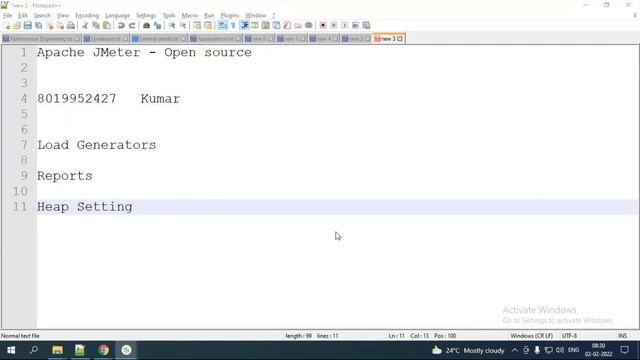This screenshot has width=640, height=360.
Task: Open the Macro menu
Action: (x=189, y=16)
